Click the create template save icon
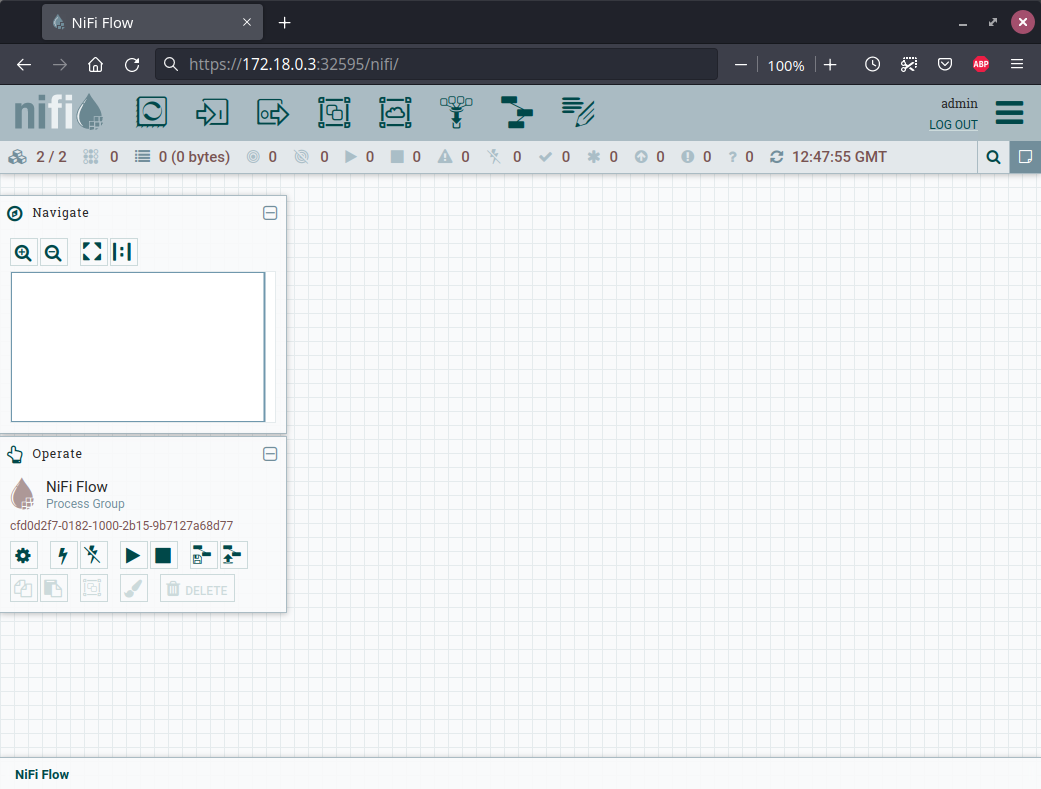Image resolution: width=1041 pixels, height=789 pixels. click(202, 555)
